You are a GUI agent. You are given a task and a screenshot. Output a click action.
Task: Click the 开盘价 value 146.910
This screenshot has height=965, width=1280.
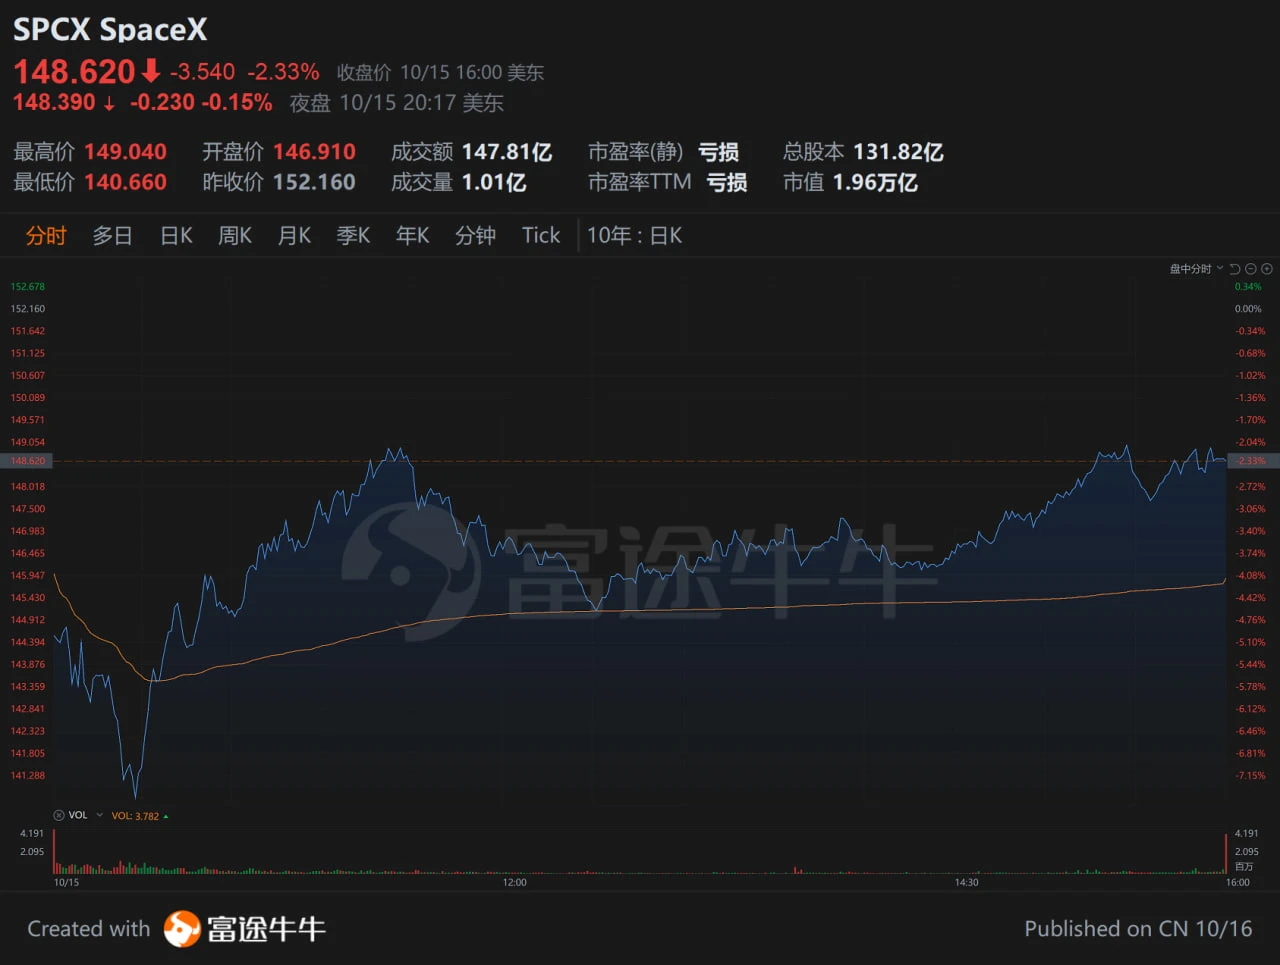coord(314,152)
